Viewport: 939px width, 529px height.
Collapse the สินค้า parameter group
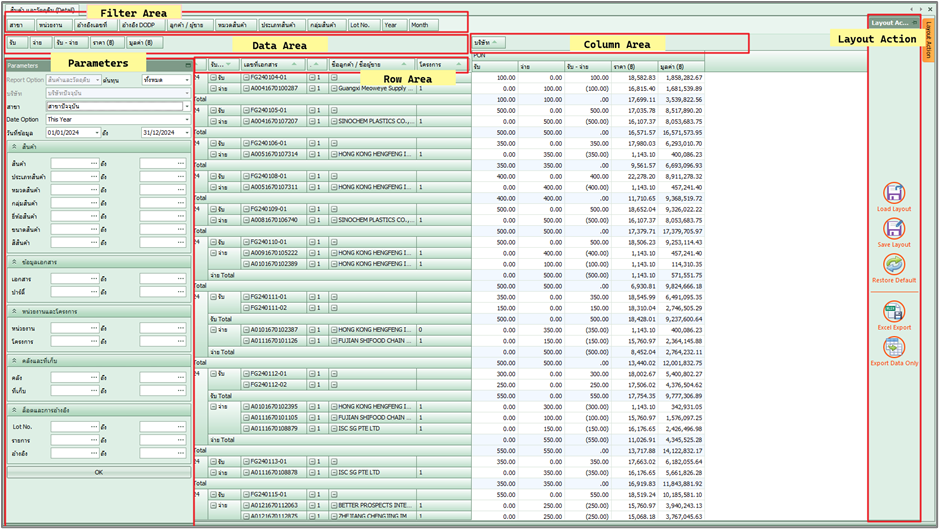tap(14, 146)
